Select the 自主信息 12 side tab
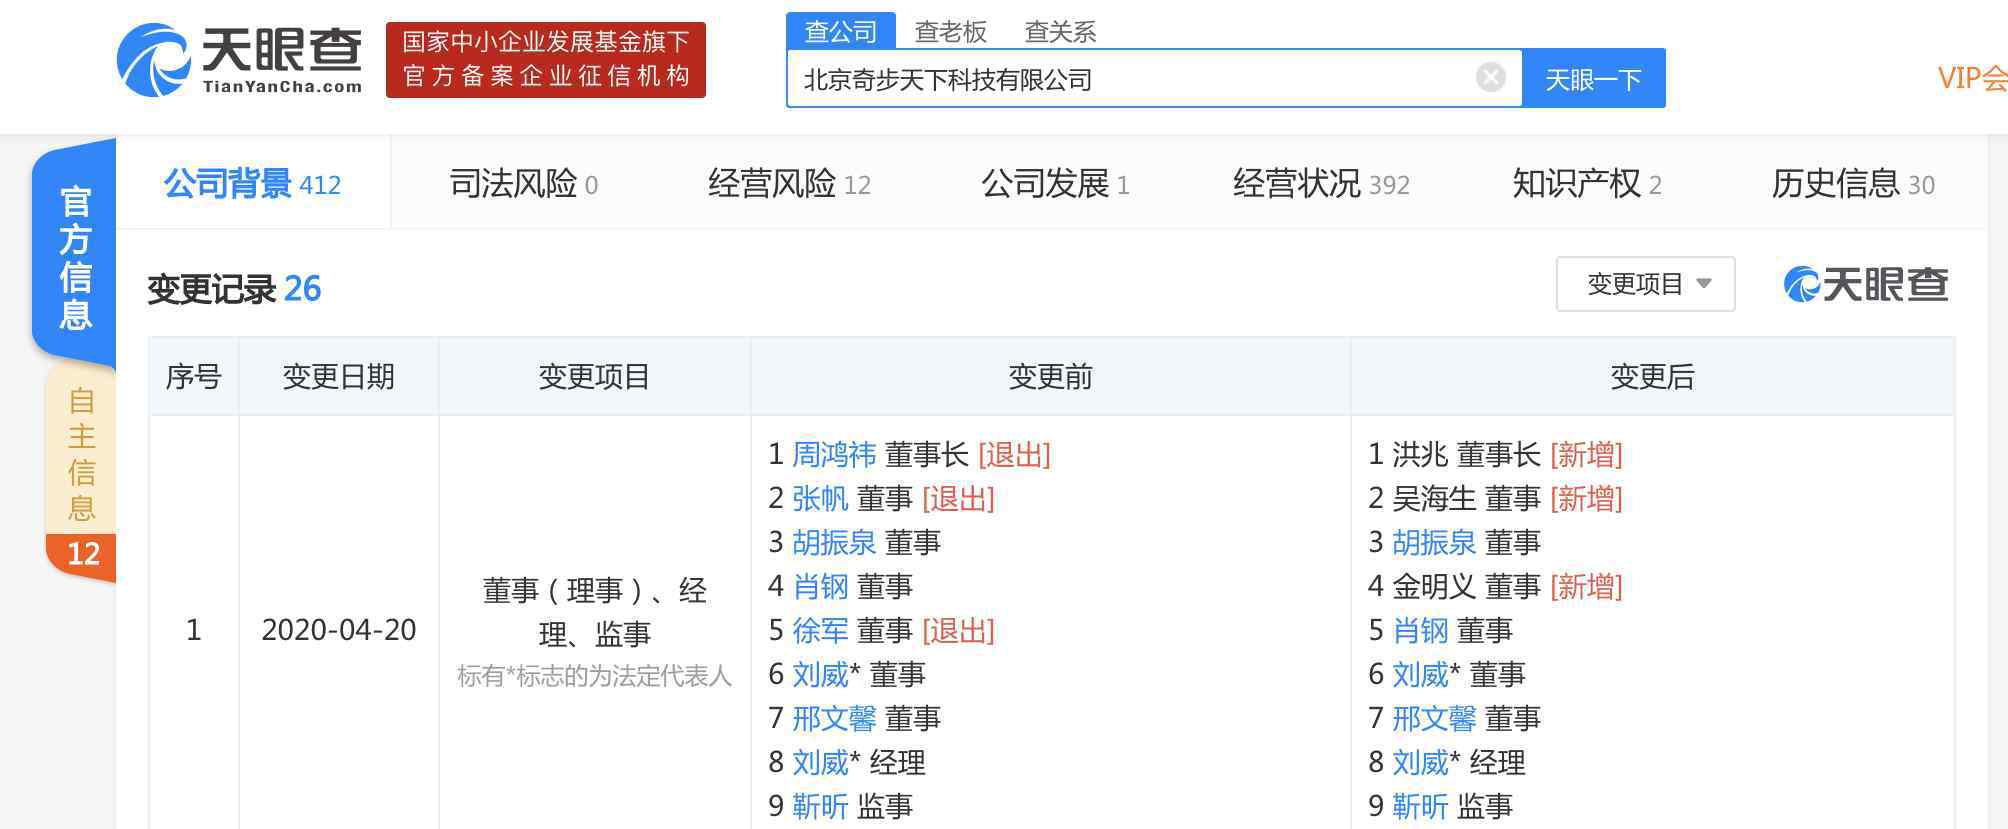Screen dimensions: 2008x829 (81, 475)
